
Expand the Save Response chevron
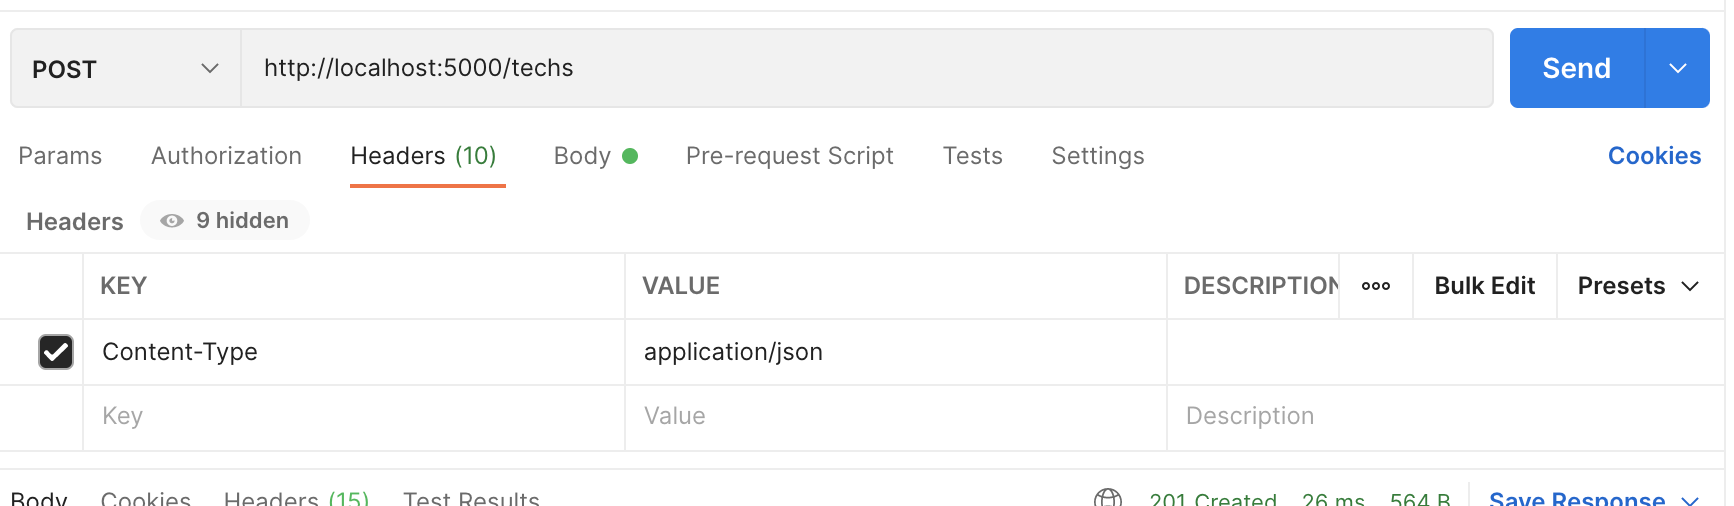(1690, 499)
